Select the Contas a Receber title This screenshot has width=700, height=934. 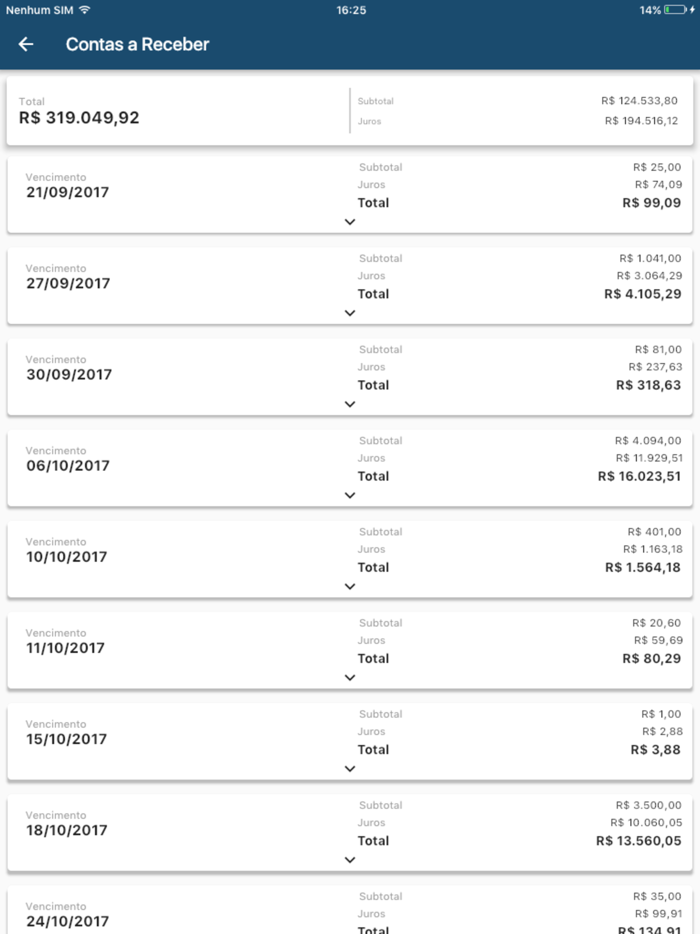(138, 45)
